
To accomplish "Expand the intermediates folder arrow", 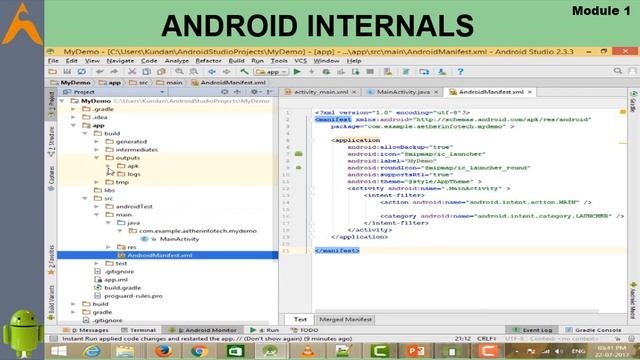I will 97,150.
